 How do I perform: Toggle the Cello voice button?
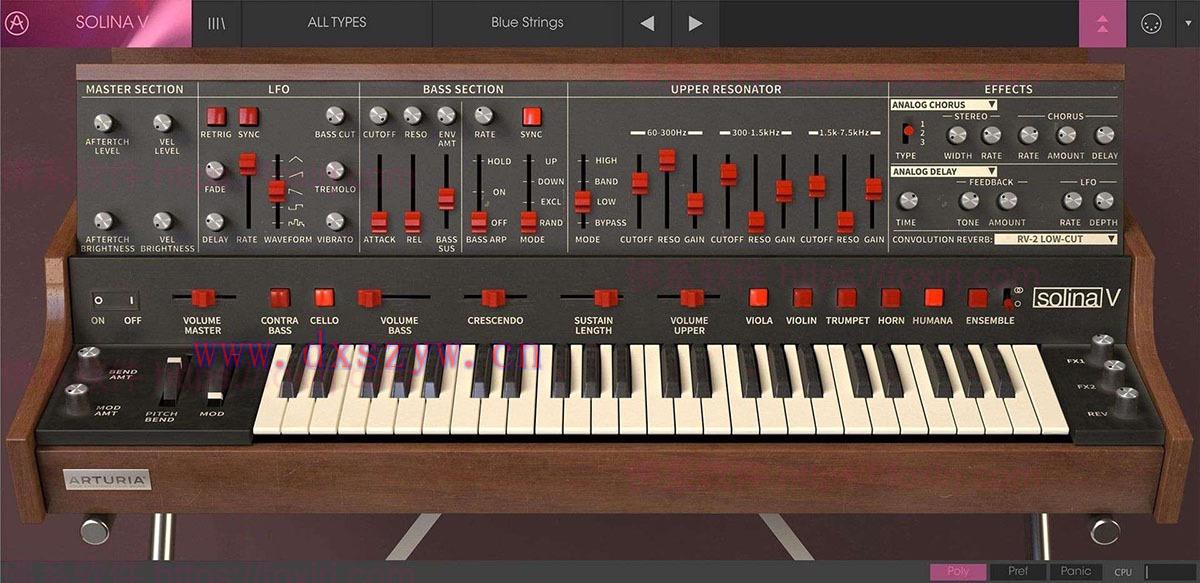pyautogui.click(x=324, y=297)
